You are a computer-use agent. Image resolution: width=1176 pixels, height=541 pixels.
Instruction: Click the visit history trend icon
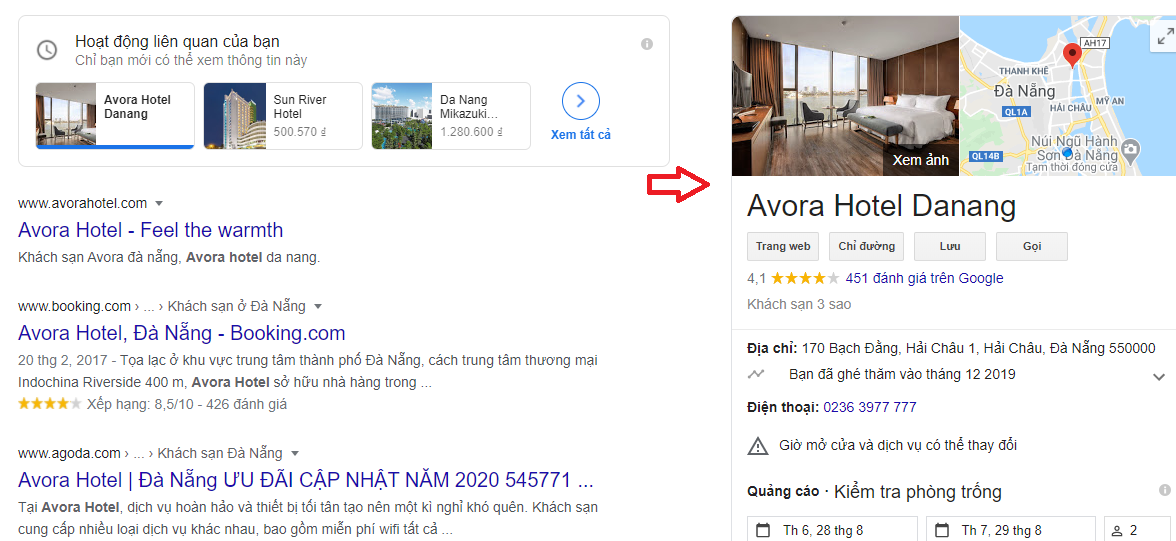point(756,373)
